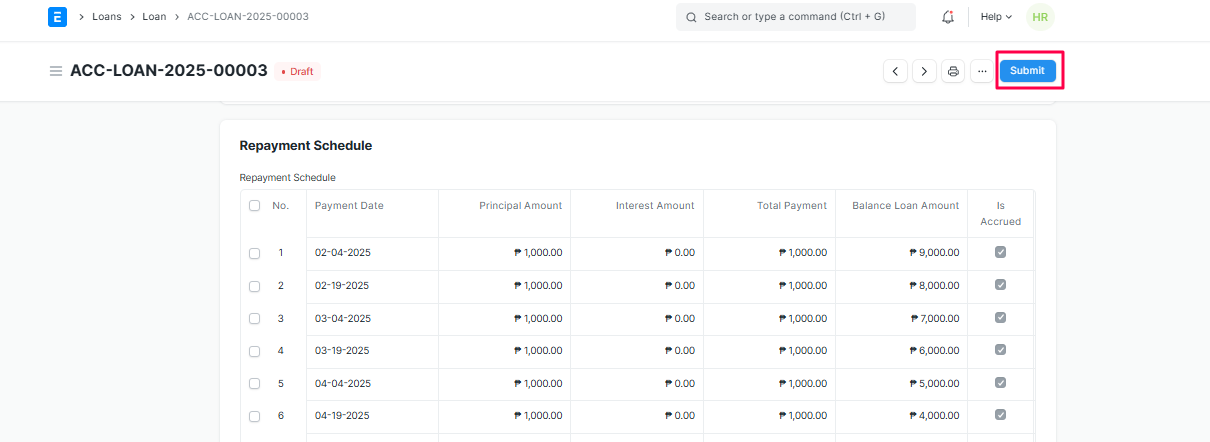Viewport: 1210px width, 442px height.
Task: Submit the loan document
Action: coord(1027,71)
